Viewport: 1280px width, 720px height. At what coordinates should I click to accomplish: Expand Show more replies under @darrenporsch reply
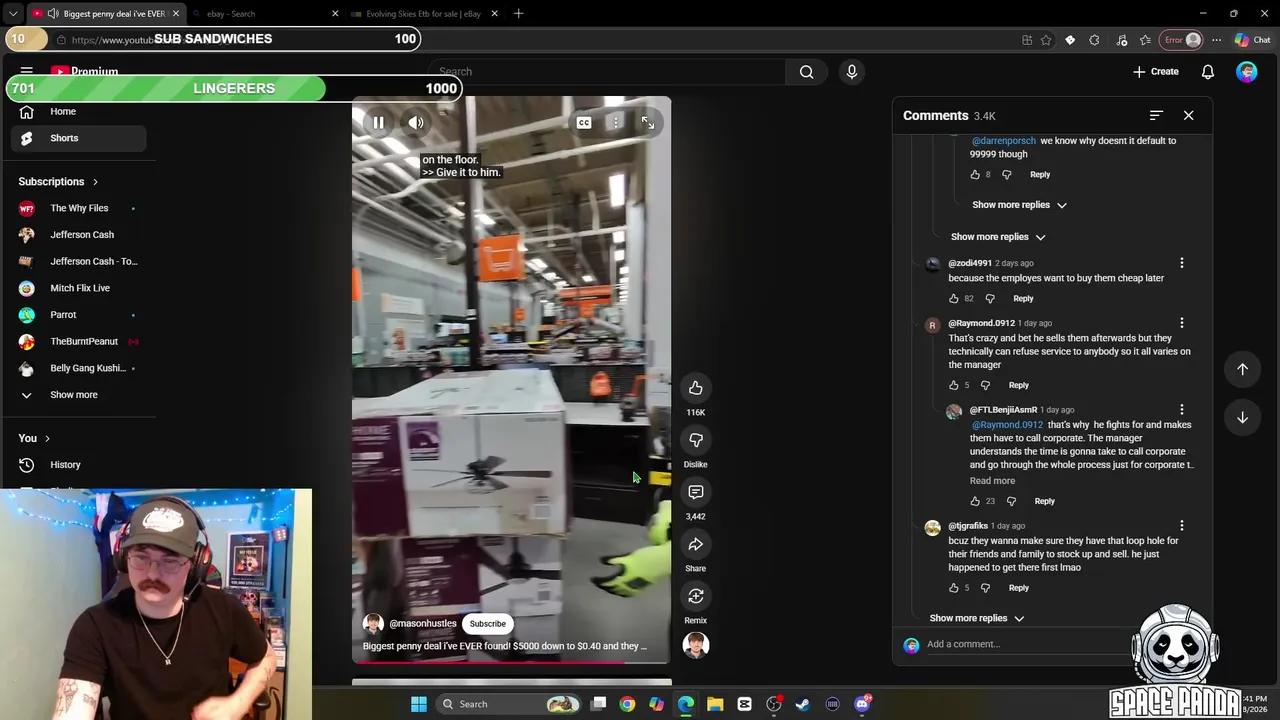pos(1020,205)
